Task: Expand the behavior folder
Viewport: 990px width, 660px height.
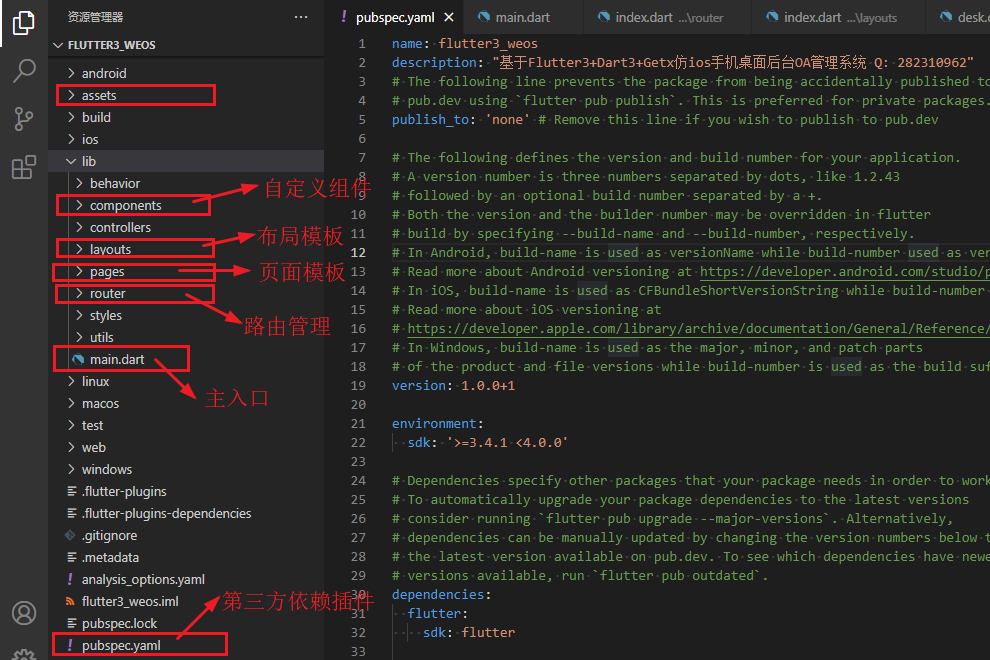Action: click(187, 183)
